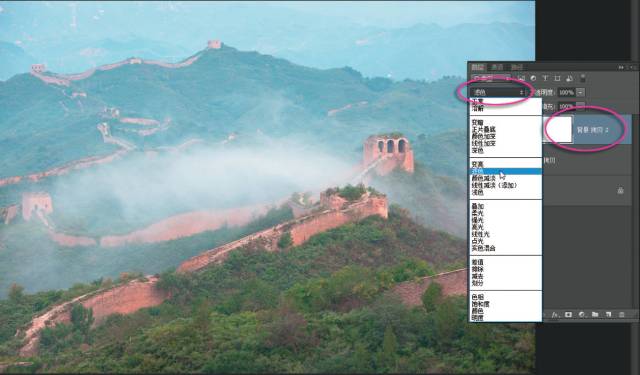Select the 背景 拷贝 2 layer thumbnail
Screen dimensions: 640x375
click(x=558, y=129)
